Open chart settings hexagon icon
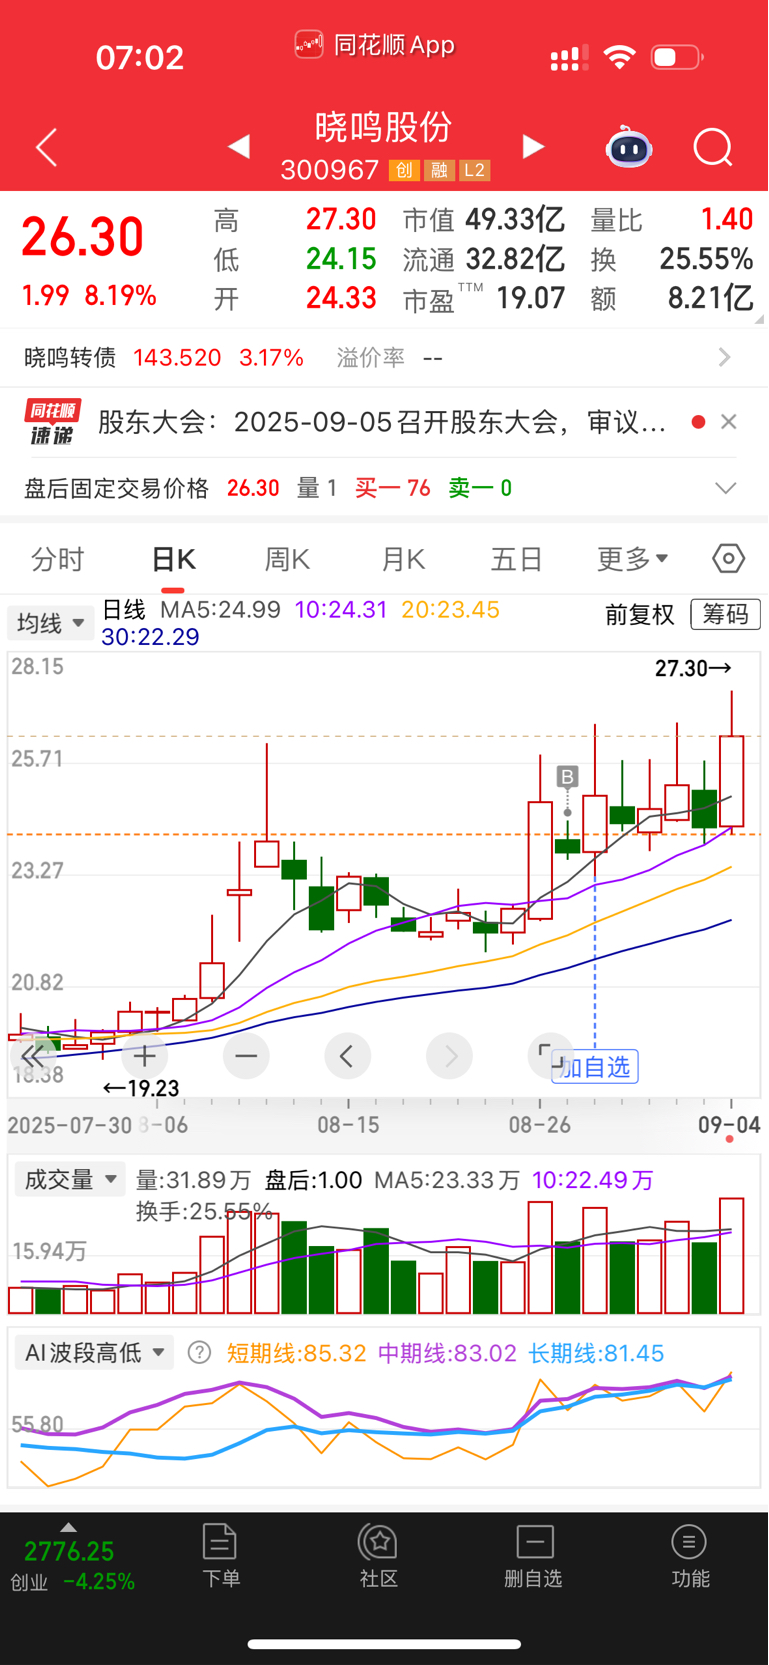 pos(728,558)
